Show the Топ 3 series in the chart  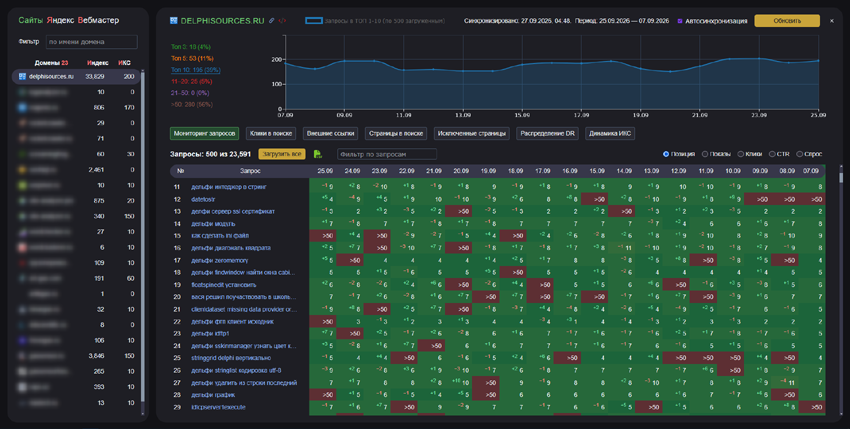(191, 47)
